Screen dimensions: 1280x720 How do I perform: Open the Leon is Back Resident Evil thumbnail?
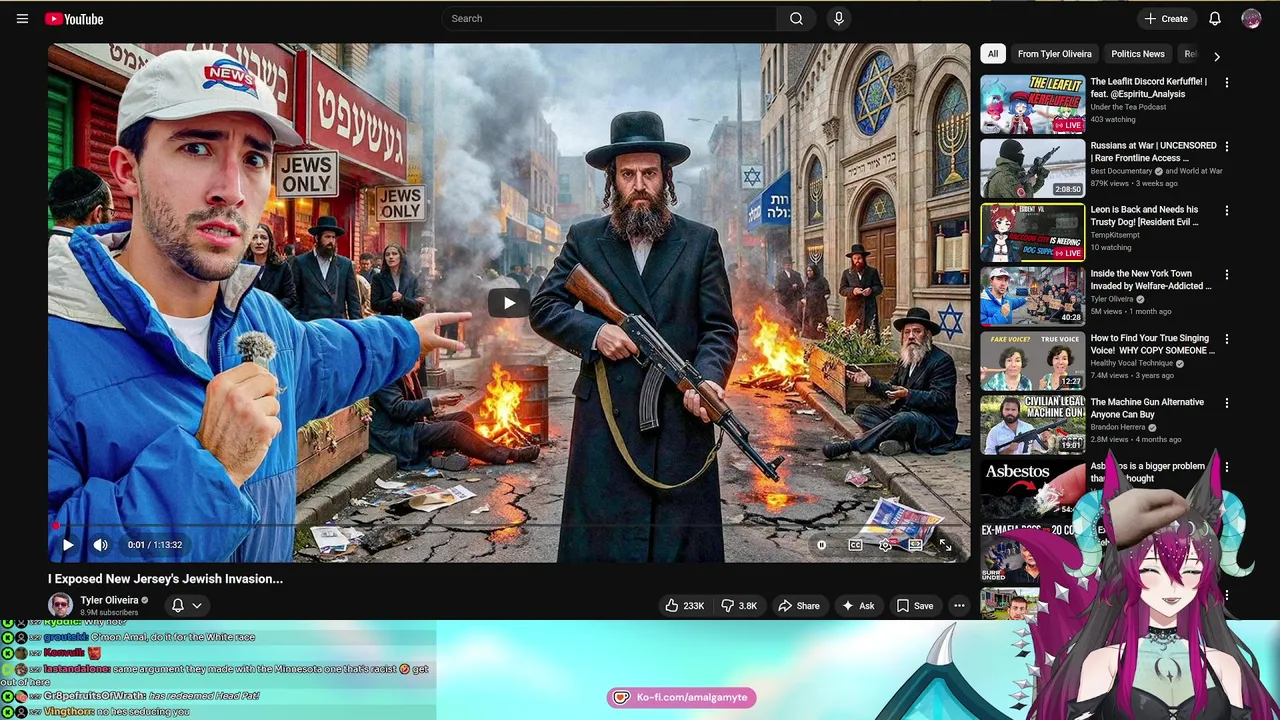pyautogui.click(x=1032, y=232)
